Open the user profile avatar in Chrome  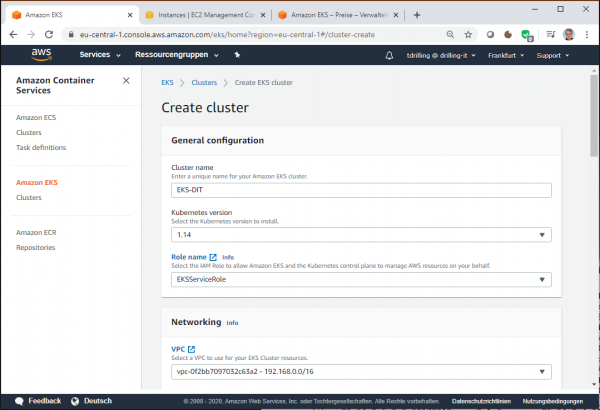[569, 34]
